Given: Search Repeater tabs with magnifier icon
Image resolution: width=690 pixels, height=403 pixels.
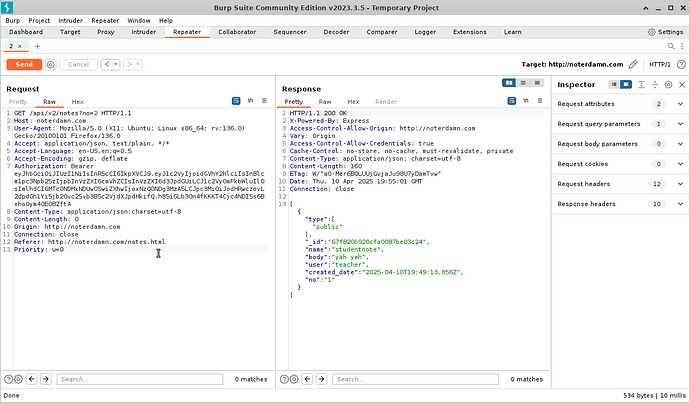Looking at the screenshot, I should pos(671,46).
